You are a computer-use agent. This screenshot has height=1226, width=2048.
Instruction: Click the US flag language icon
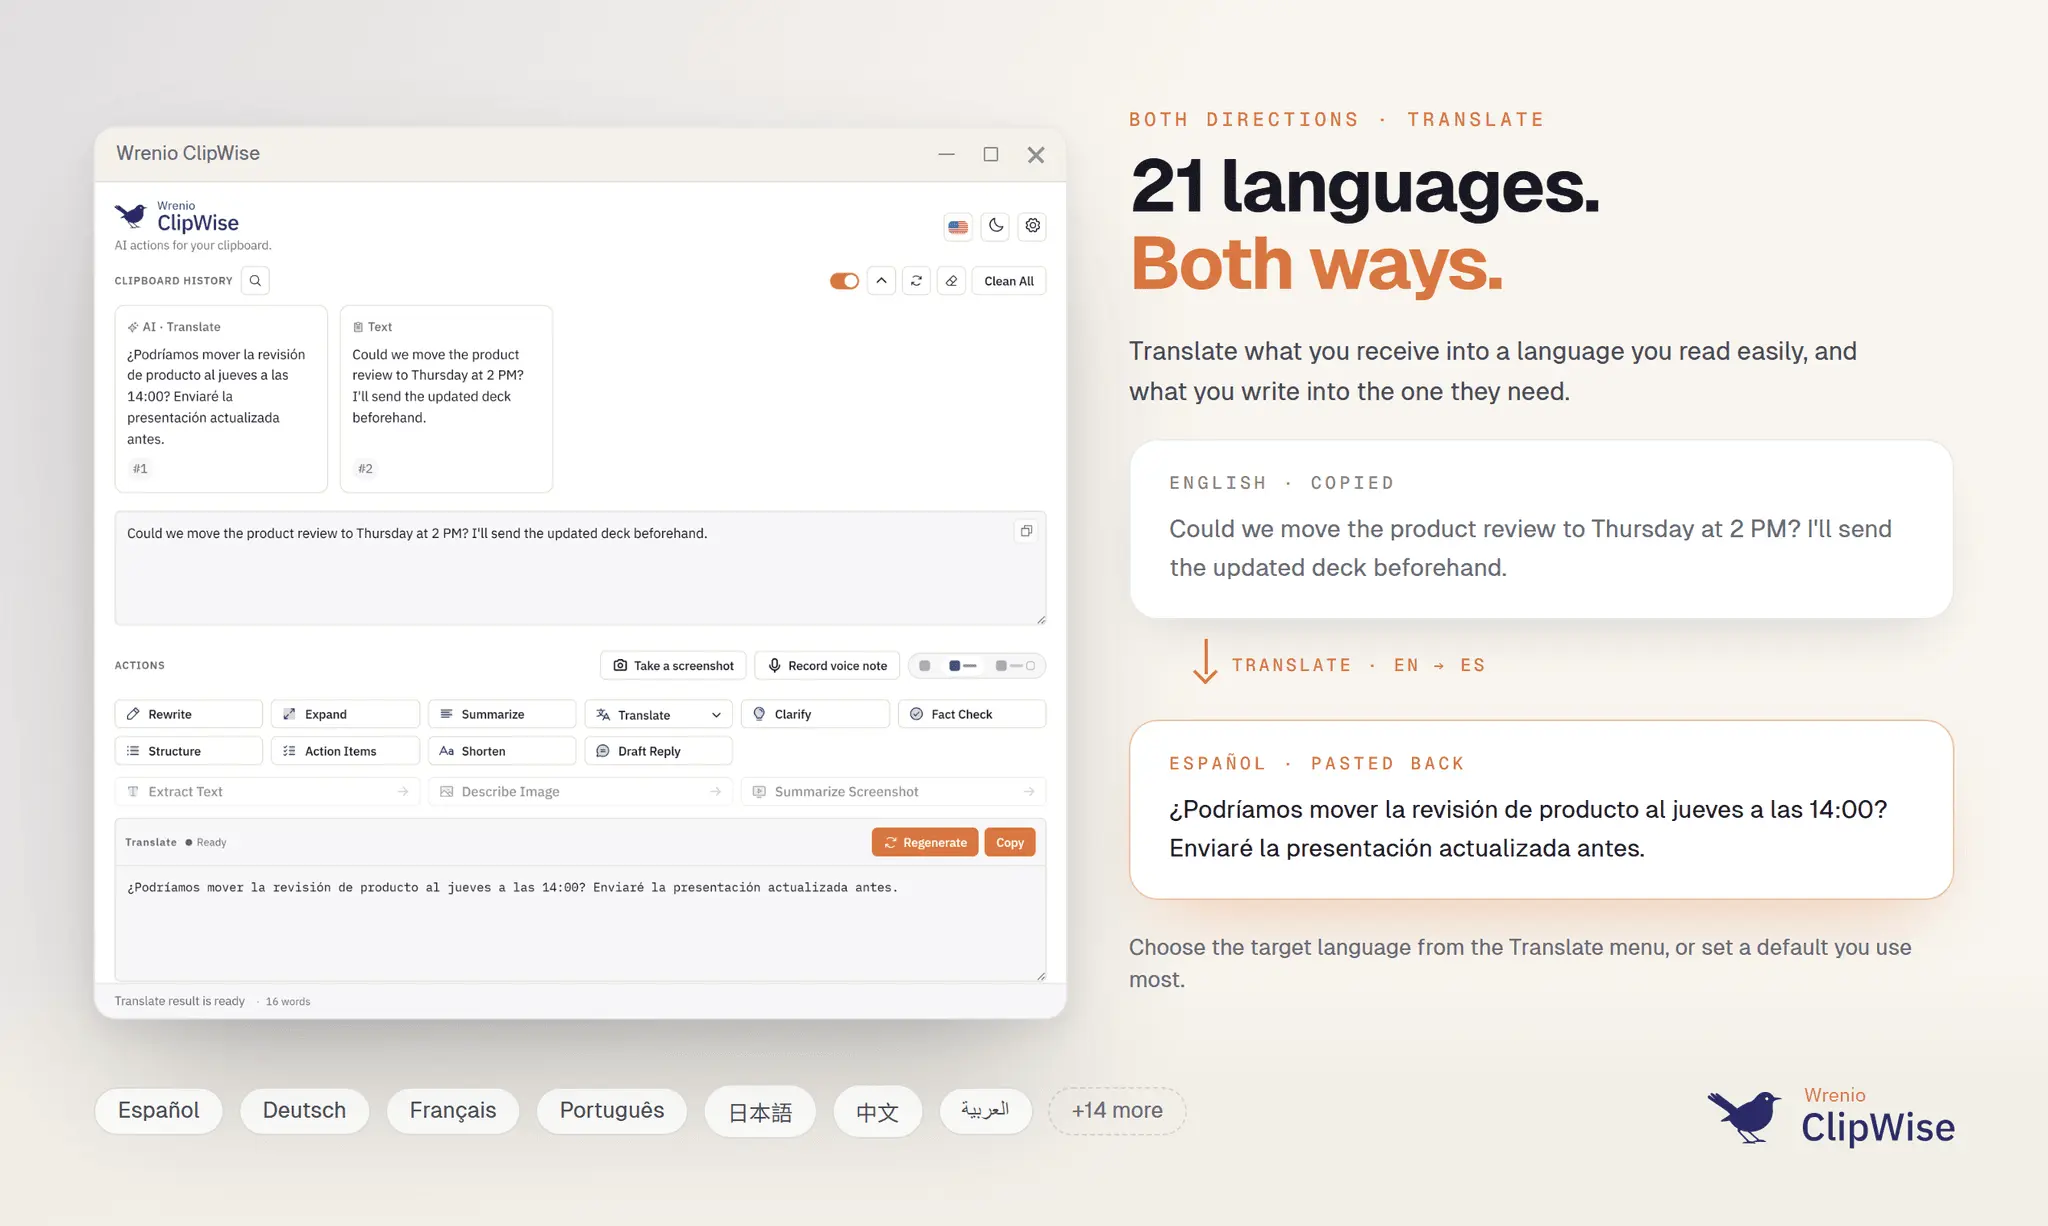point(958,226)
